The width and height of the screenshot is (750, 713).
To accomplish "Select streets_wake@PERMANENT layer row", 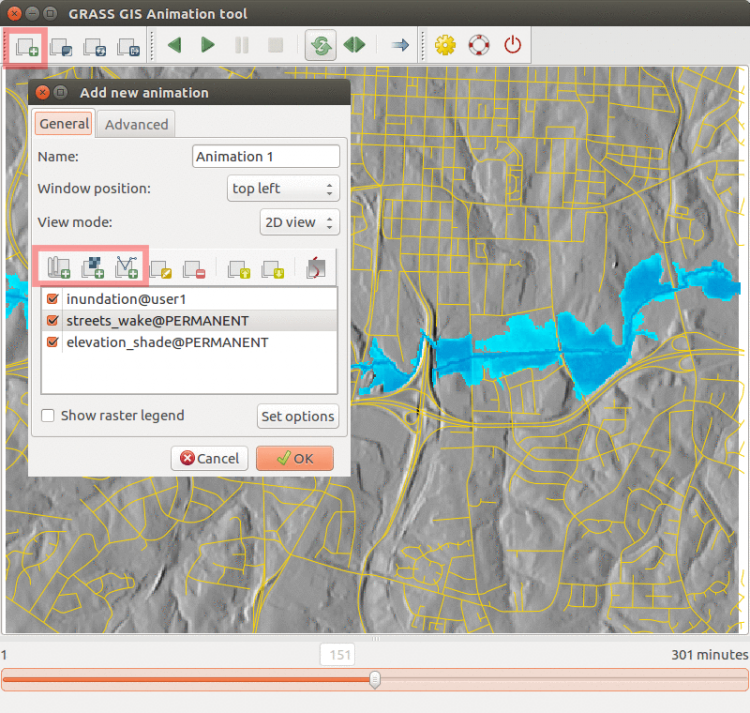I will [x=189, y=320].
